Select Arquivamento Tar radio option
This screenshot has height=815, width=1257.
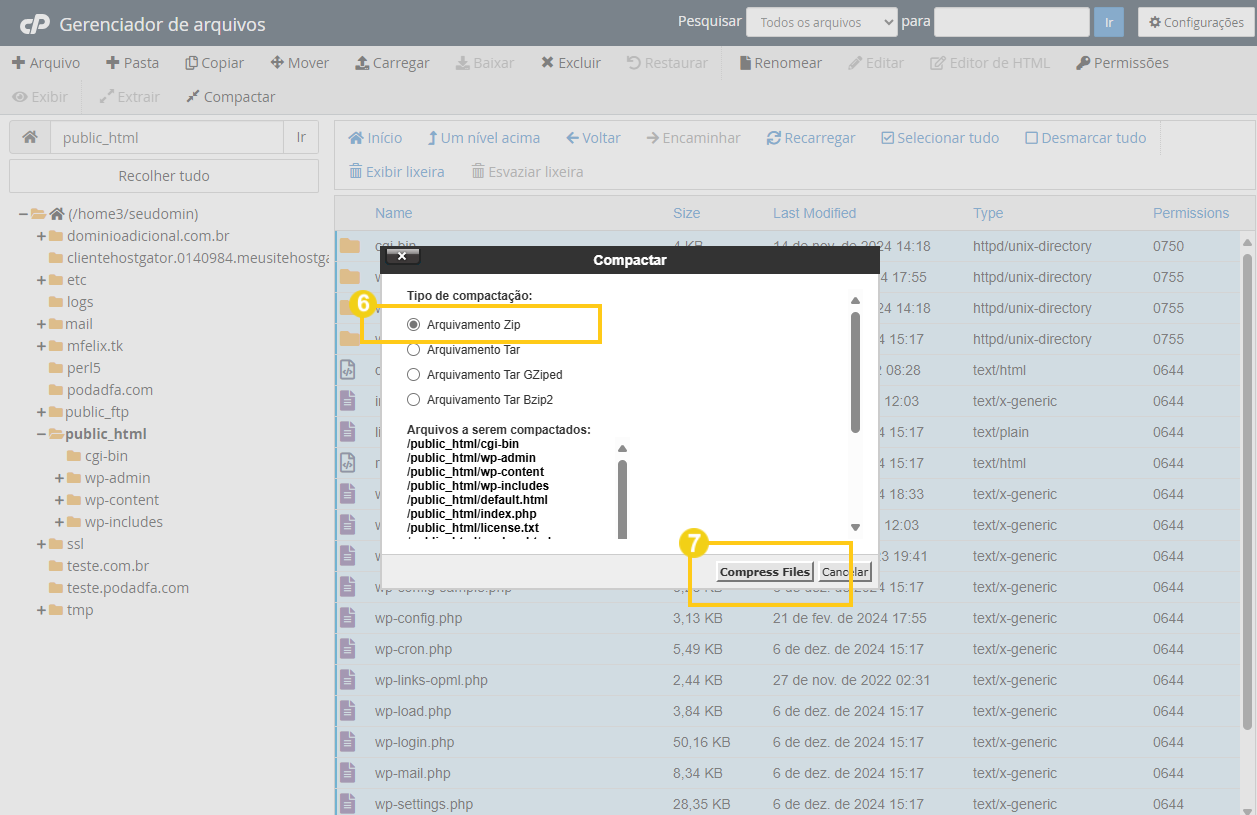(414, 350)
